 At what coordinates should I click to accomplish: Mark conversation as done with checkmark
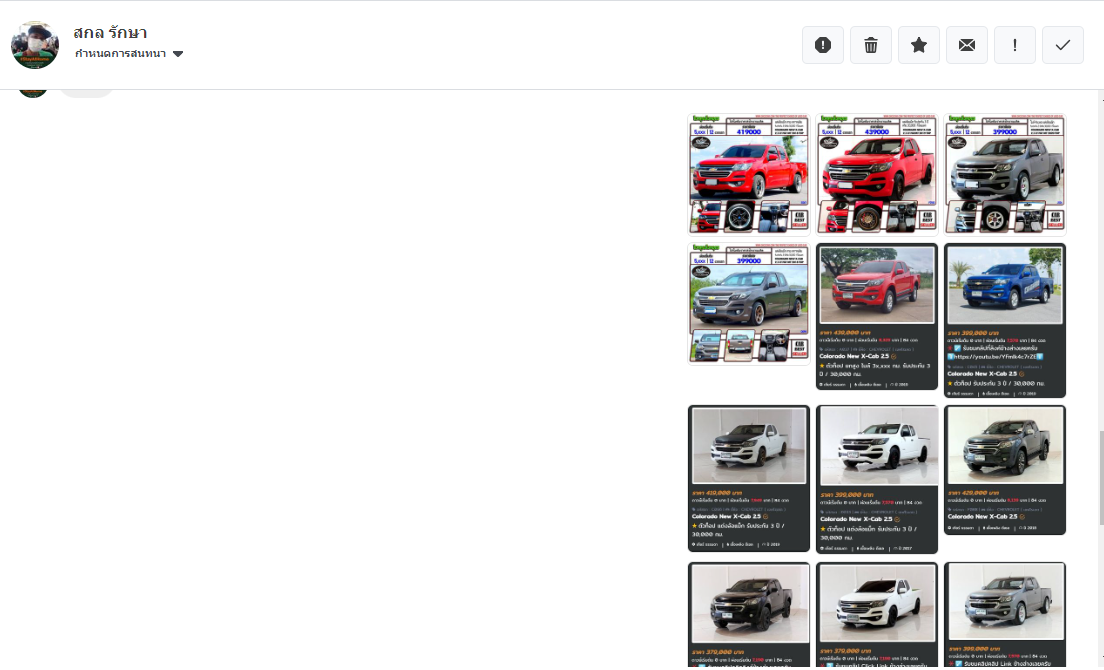pos(1063,45)
